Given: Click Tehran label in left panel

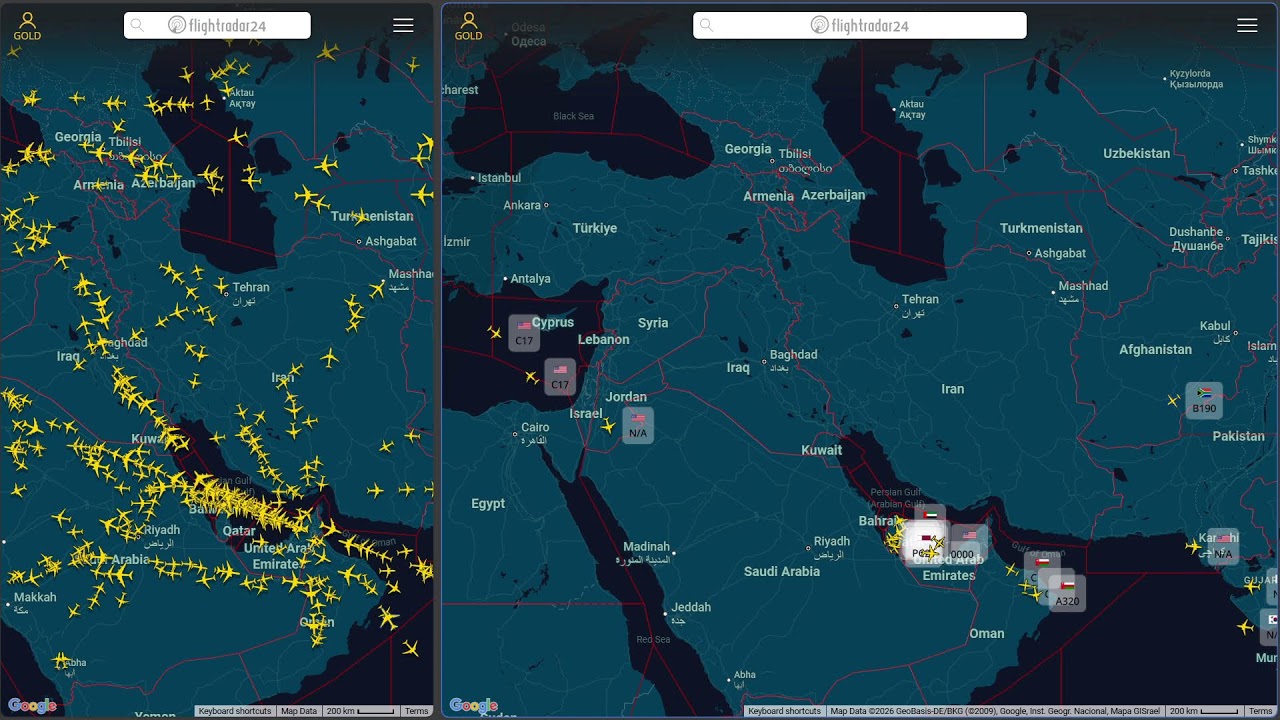Looking at the screenshot, I should pos(251,288).
